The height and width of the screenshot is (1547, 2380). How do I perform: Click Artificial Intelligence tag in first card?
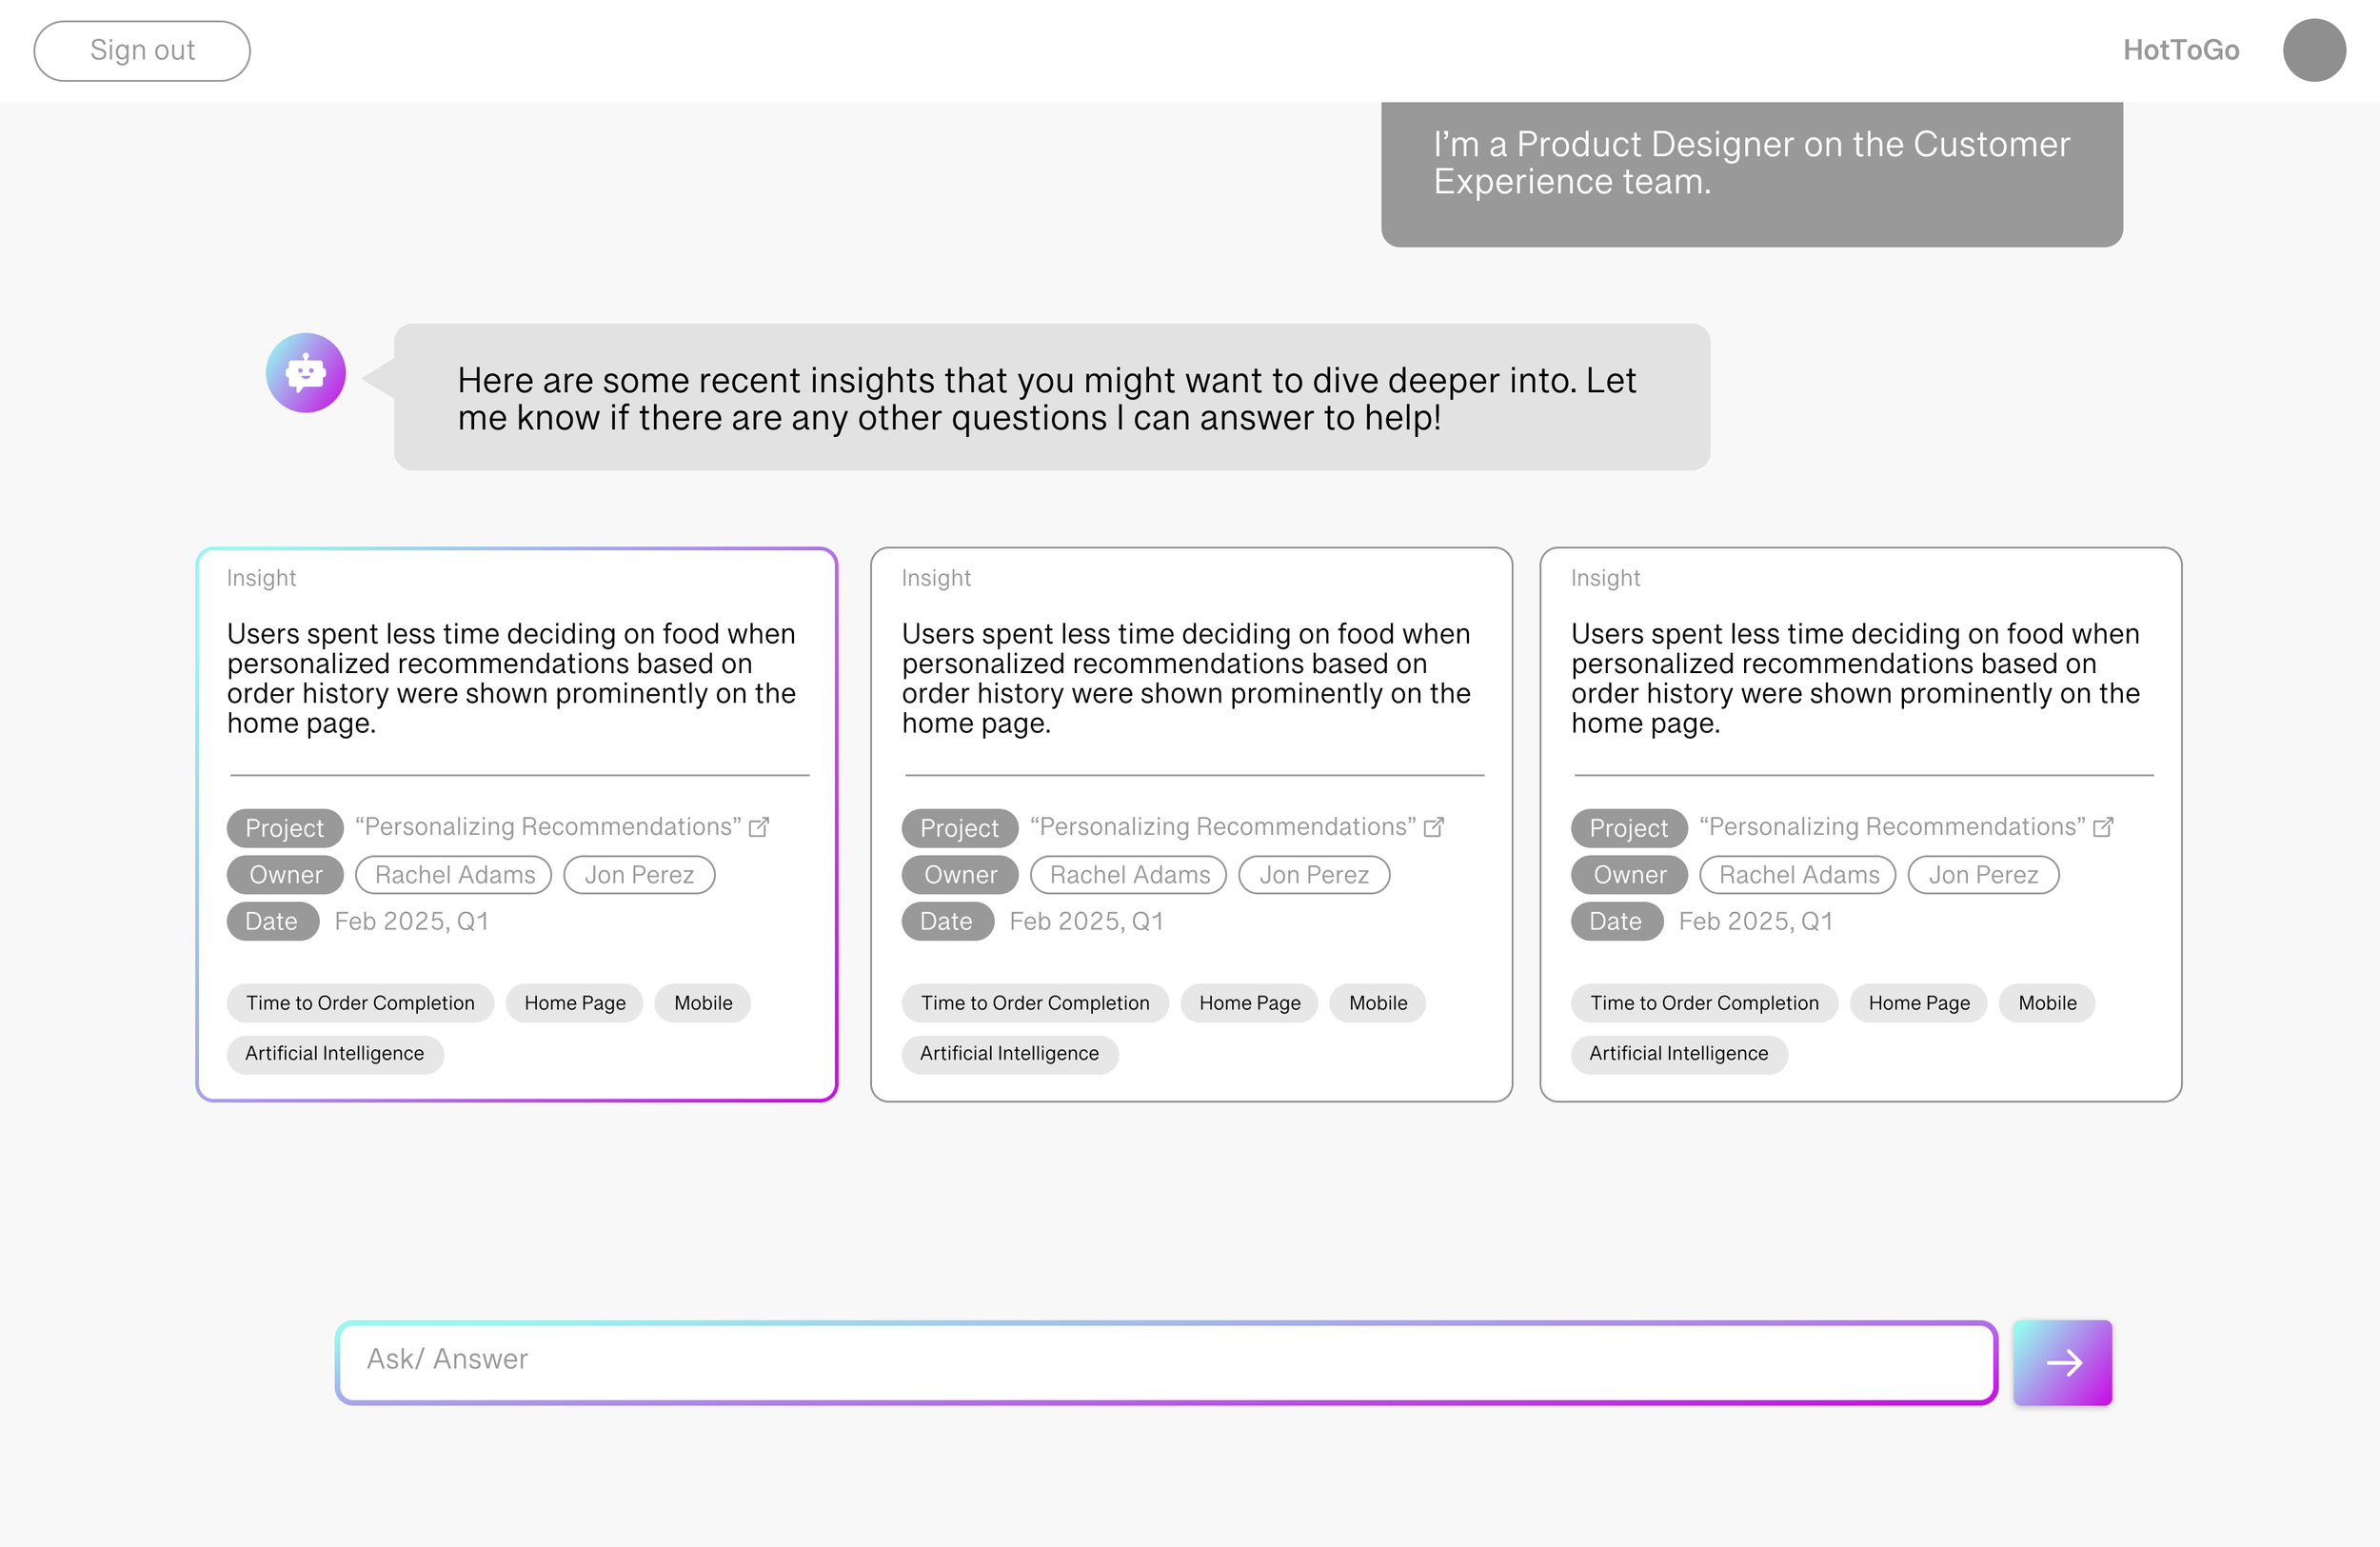334,1054
